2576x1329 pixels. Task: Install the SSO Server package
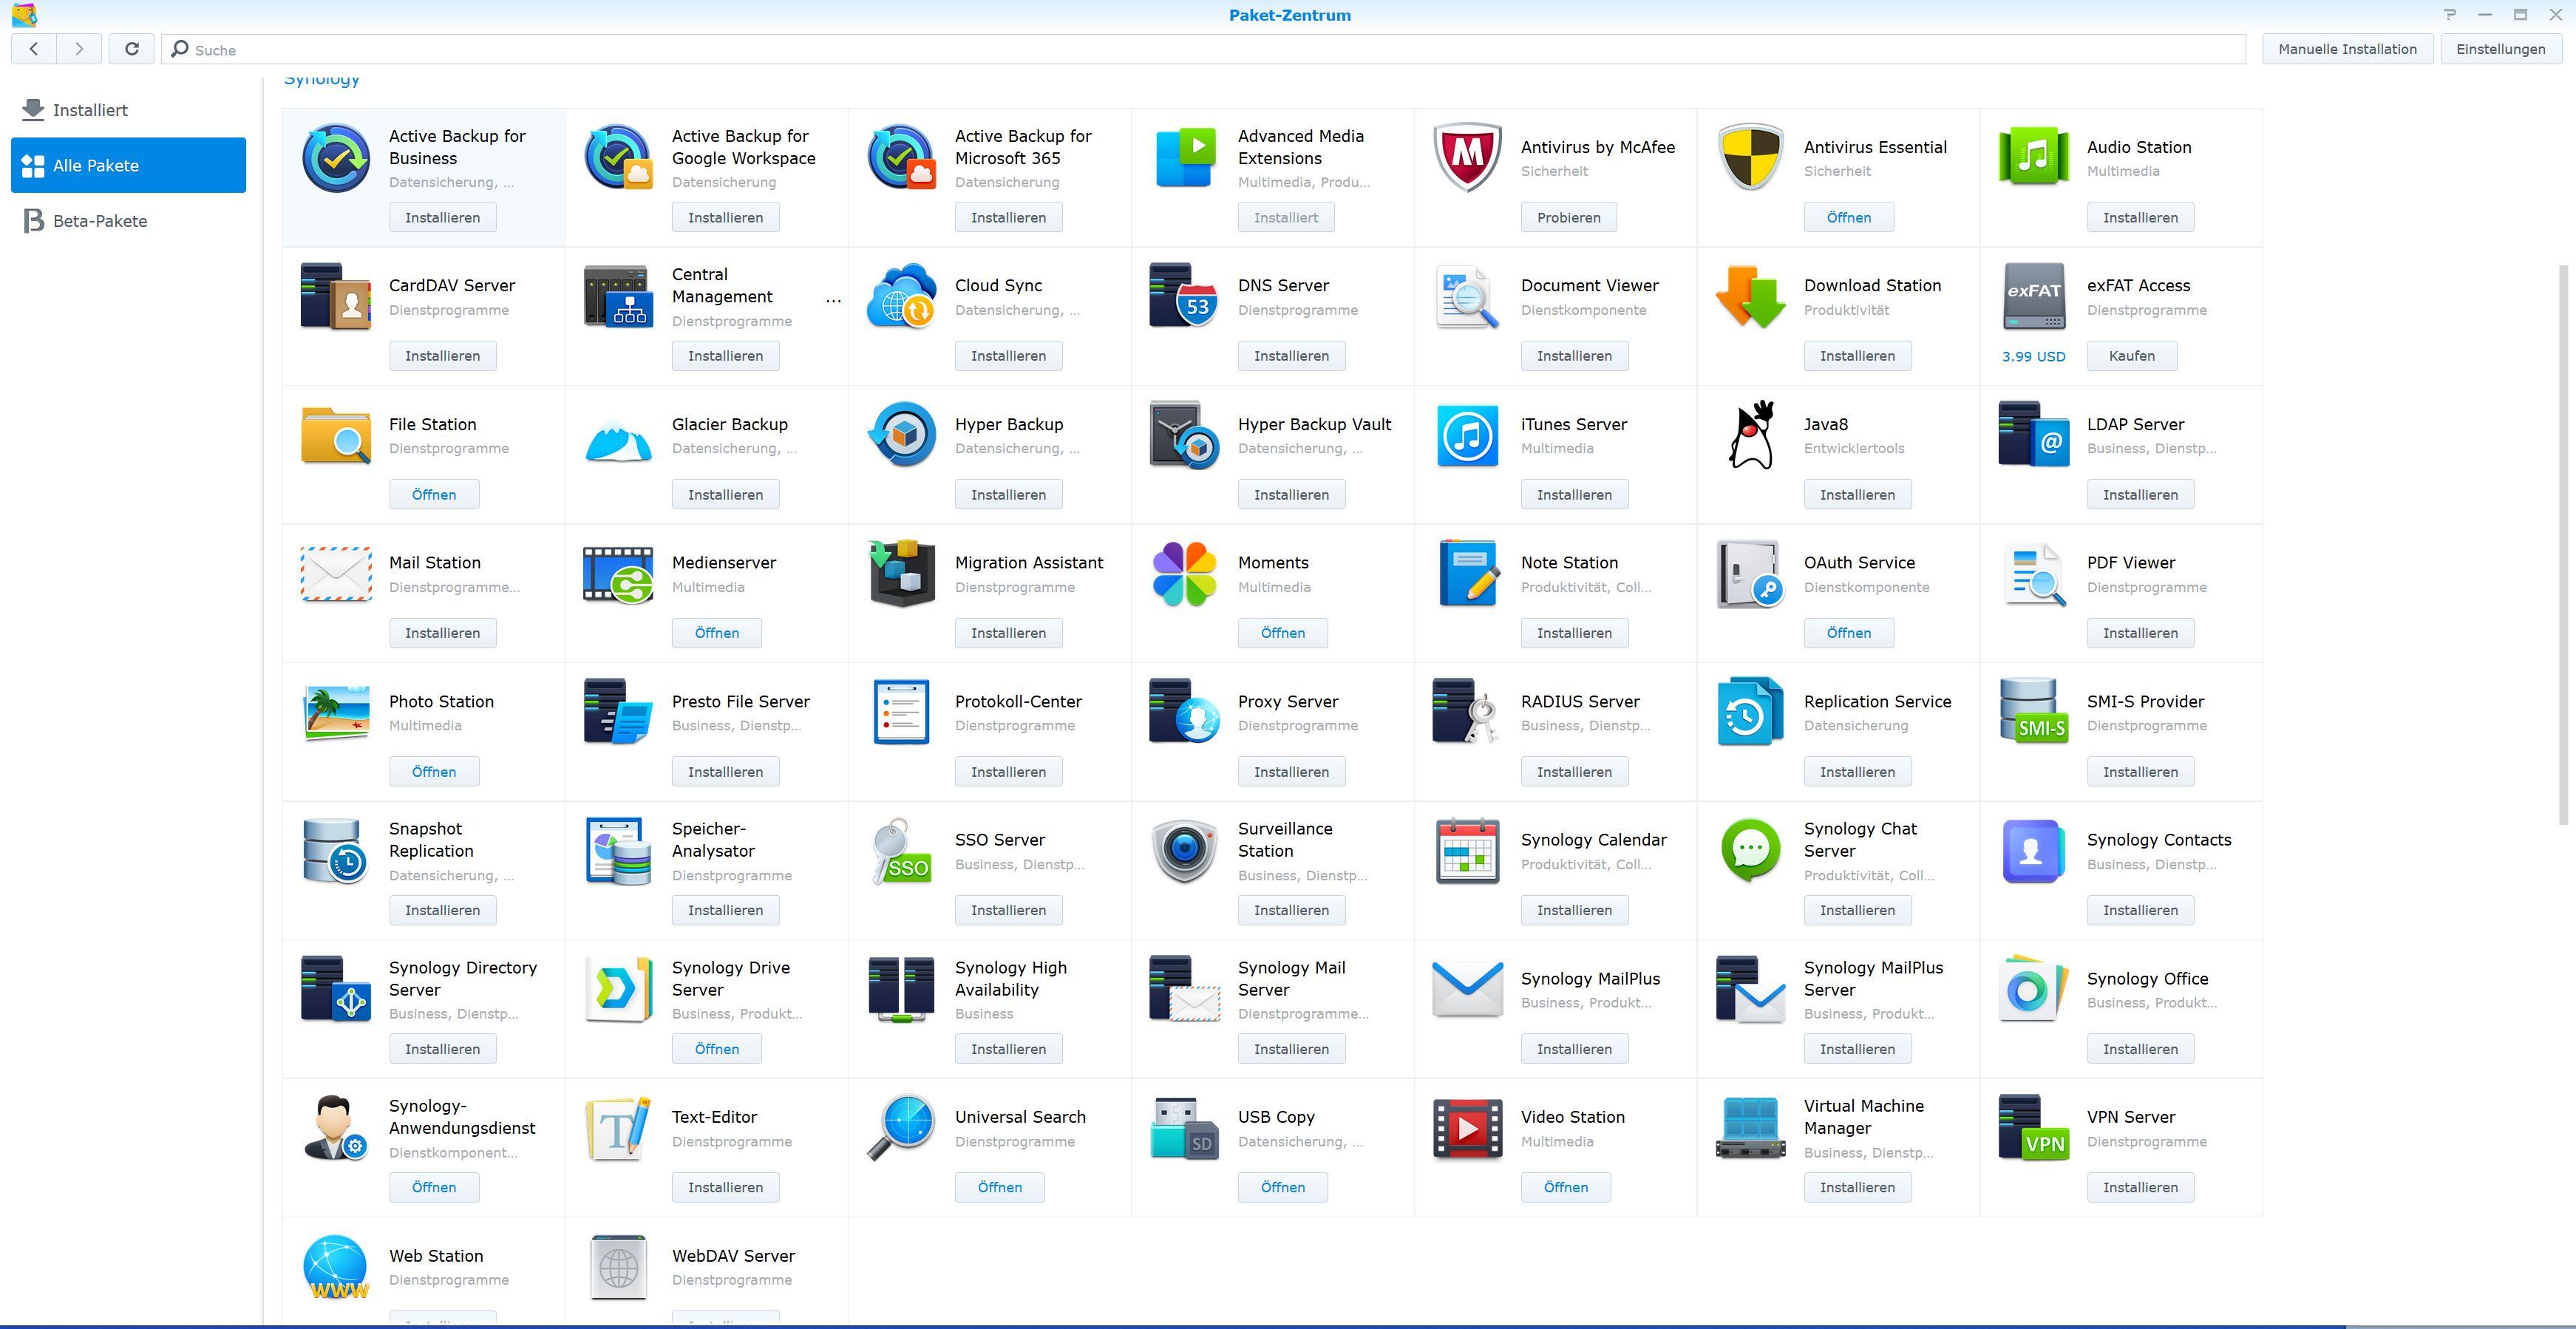pyautogui.click(x=1008, y=910)
